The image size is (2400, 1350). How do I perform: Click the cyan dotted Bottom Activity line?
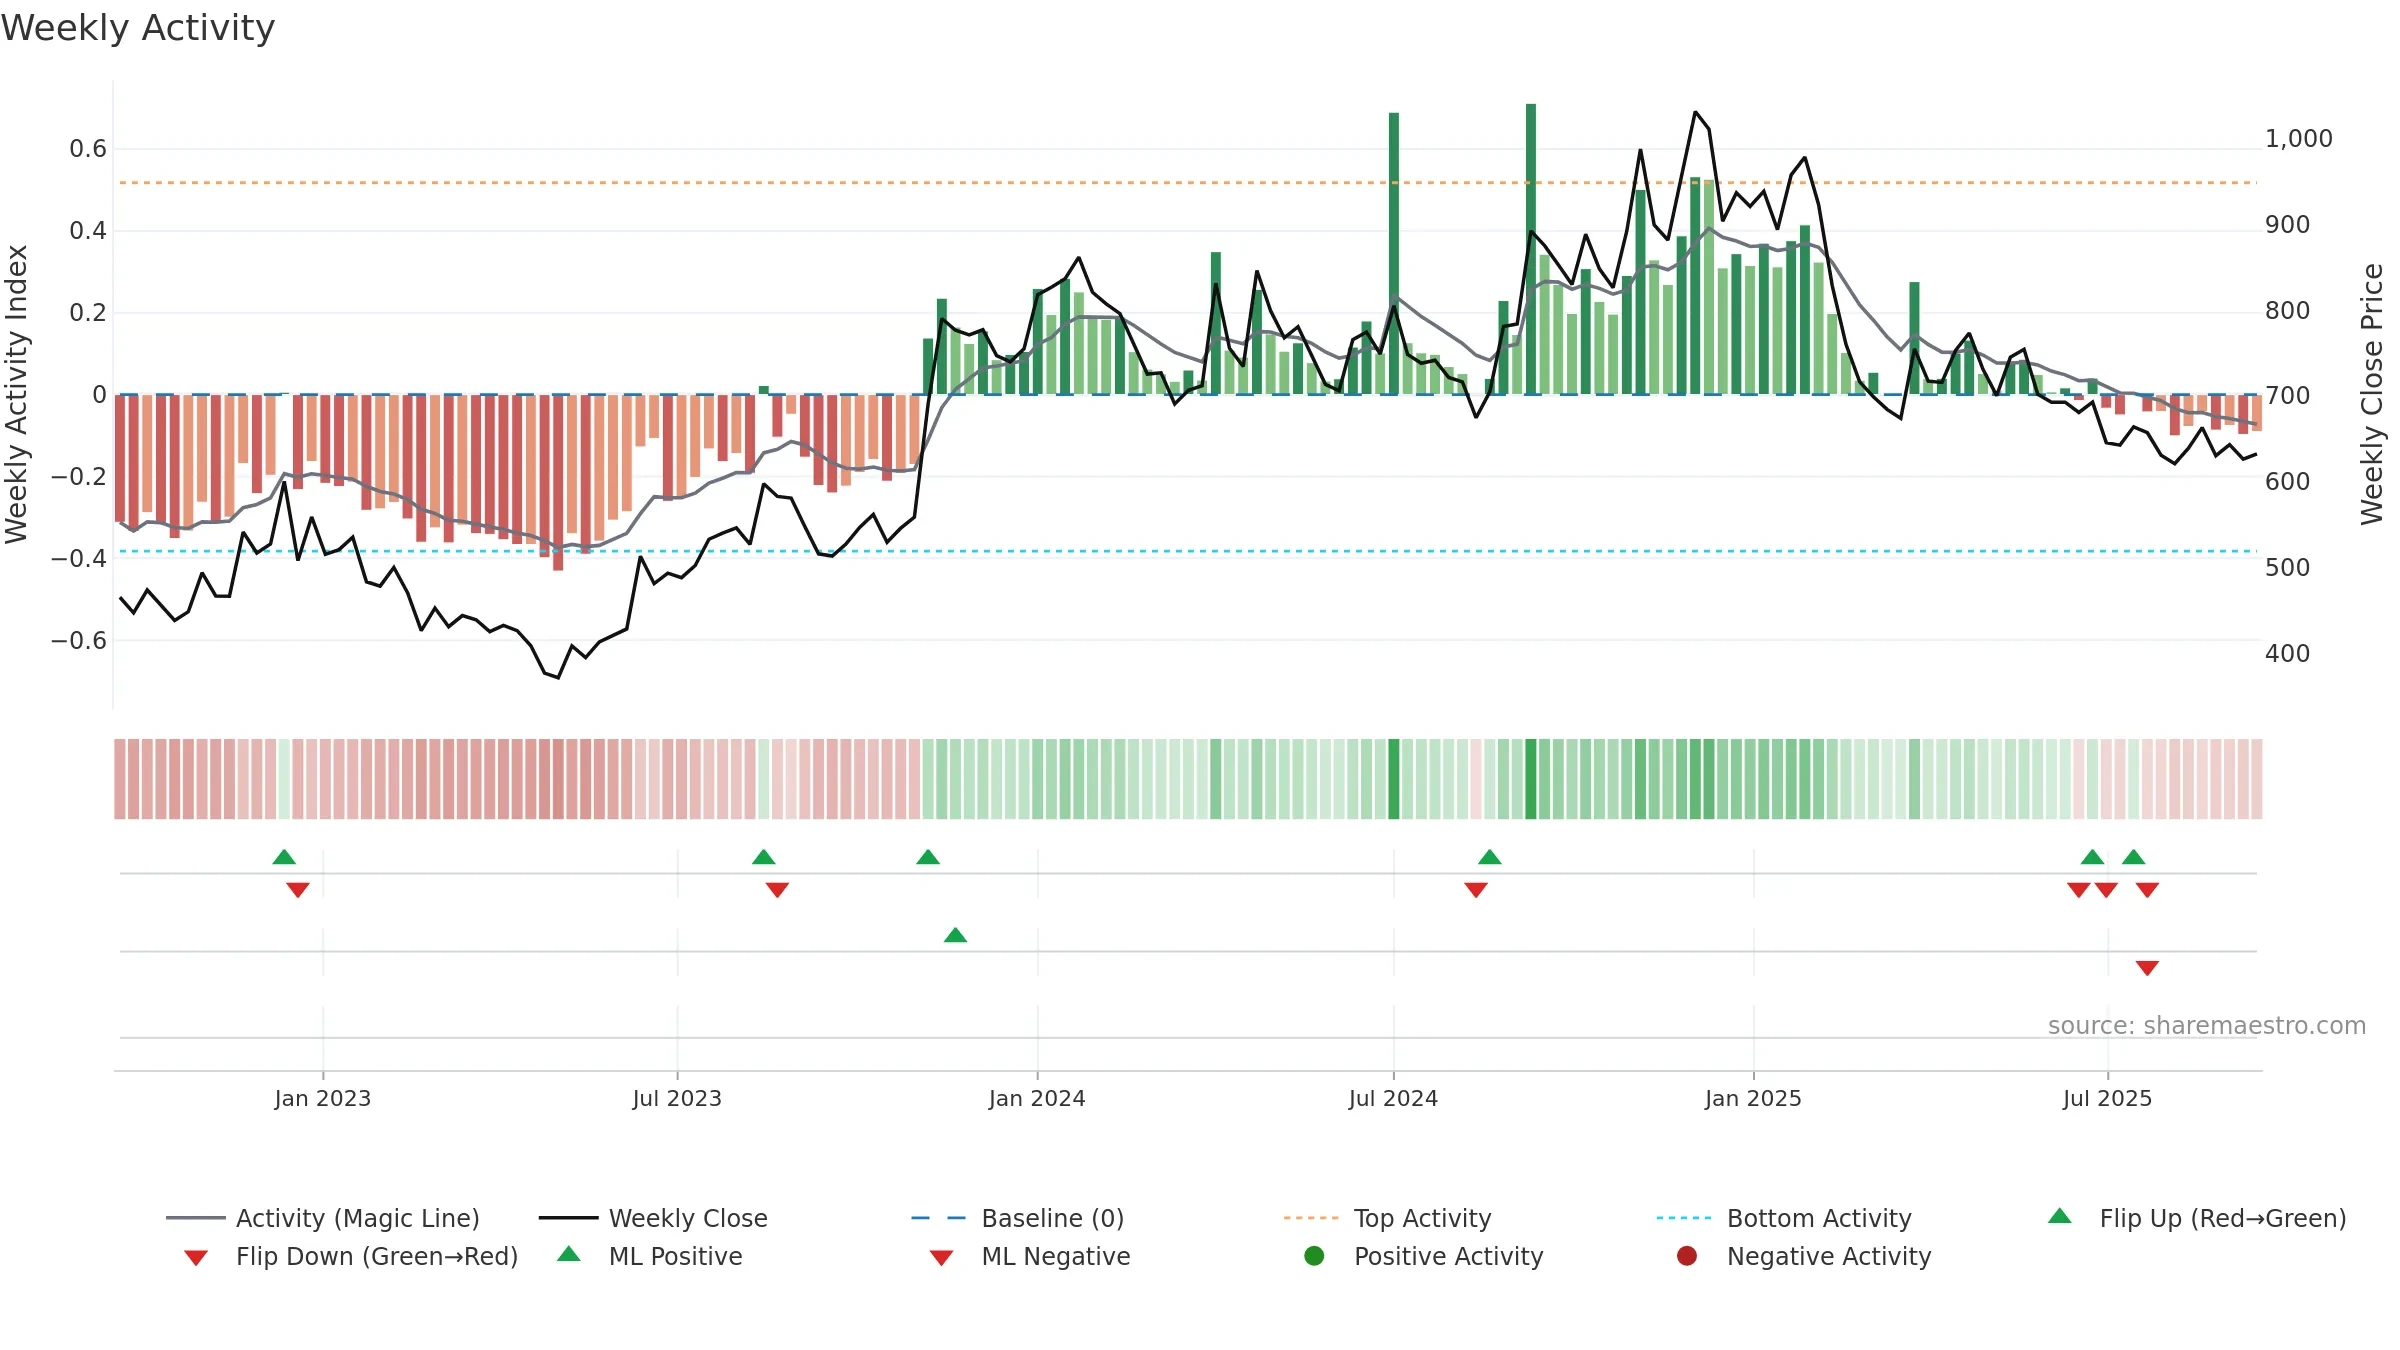point(1188,551)
